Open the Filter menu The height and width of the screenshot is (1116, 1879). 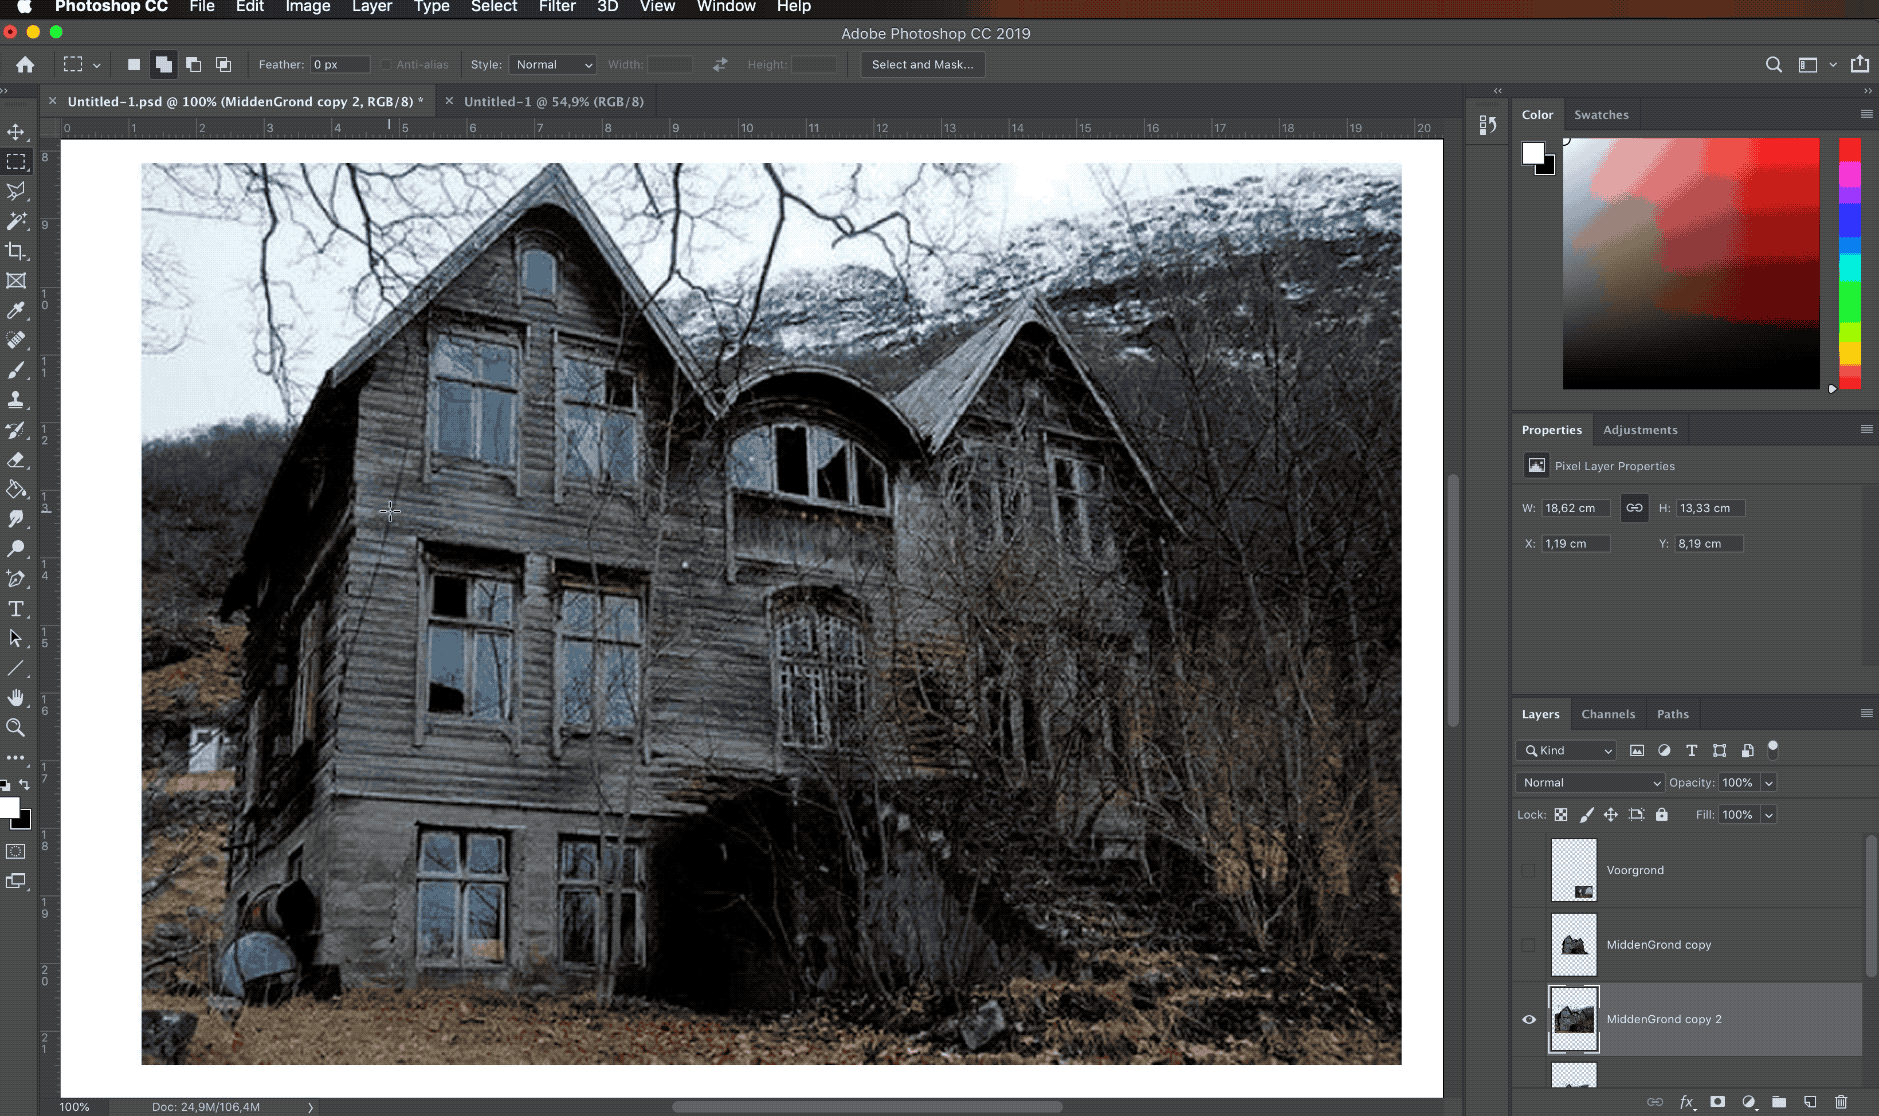(557, 7)
